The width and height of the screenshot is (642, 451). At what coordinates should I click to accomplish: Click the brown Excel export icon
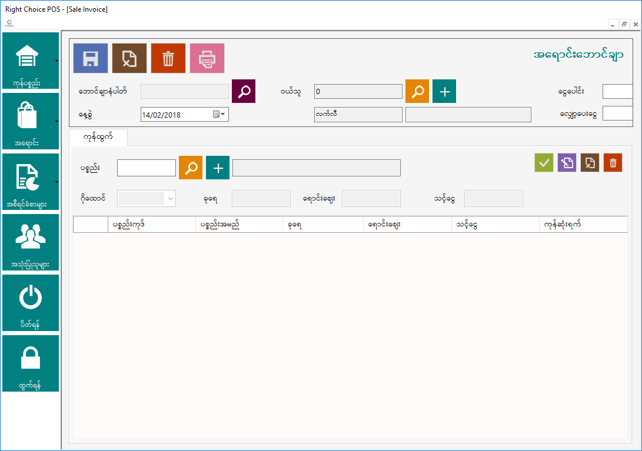tap(129, 58)
